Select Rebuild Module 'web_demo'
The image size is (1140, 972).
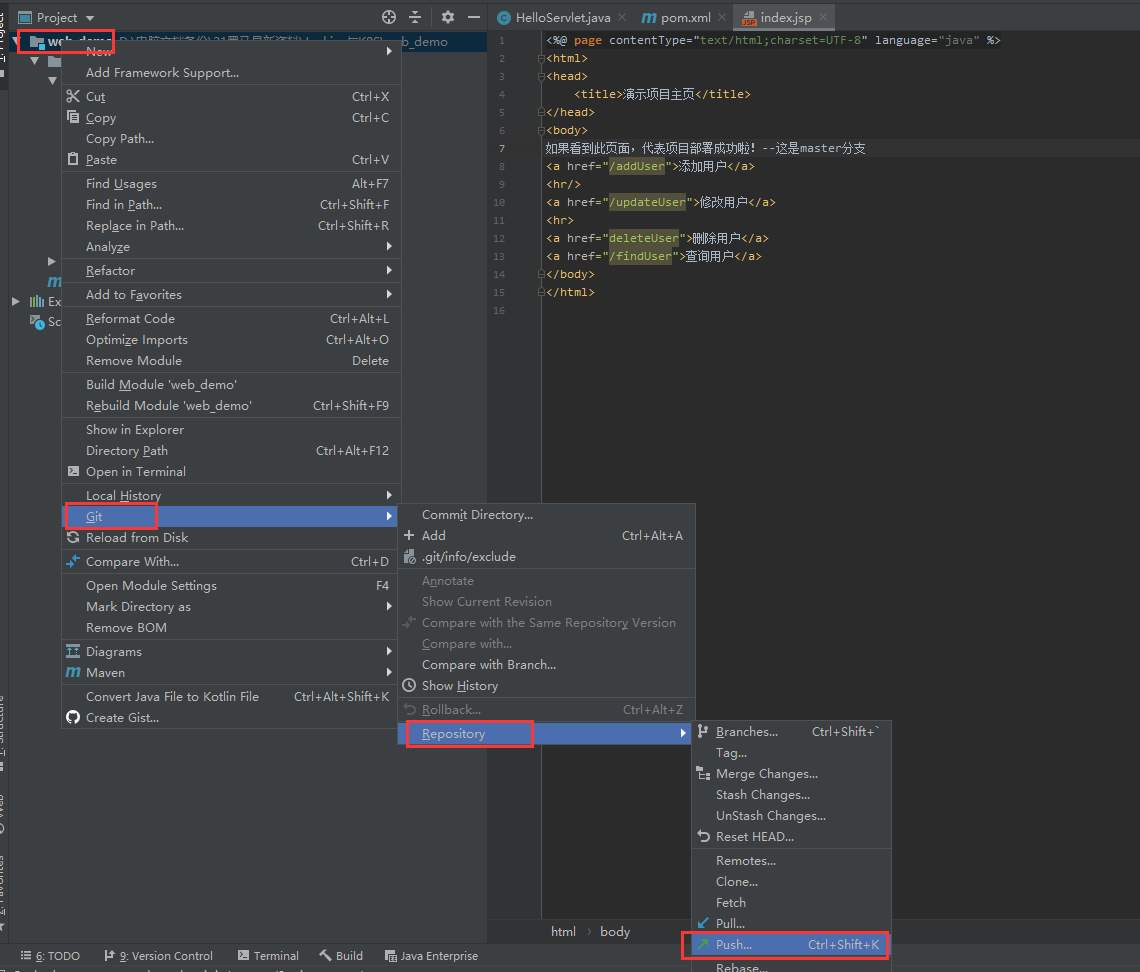coord(231,405)
